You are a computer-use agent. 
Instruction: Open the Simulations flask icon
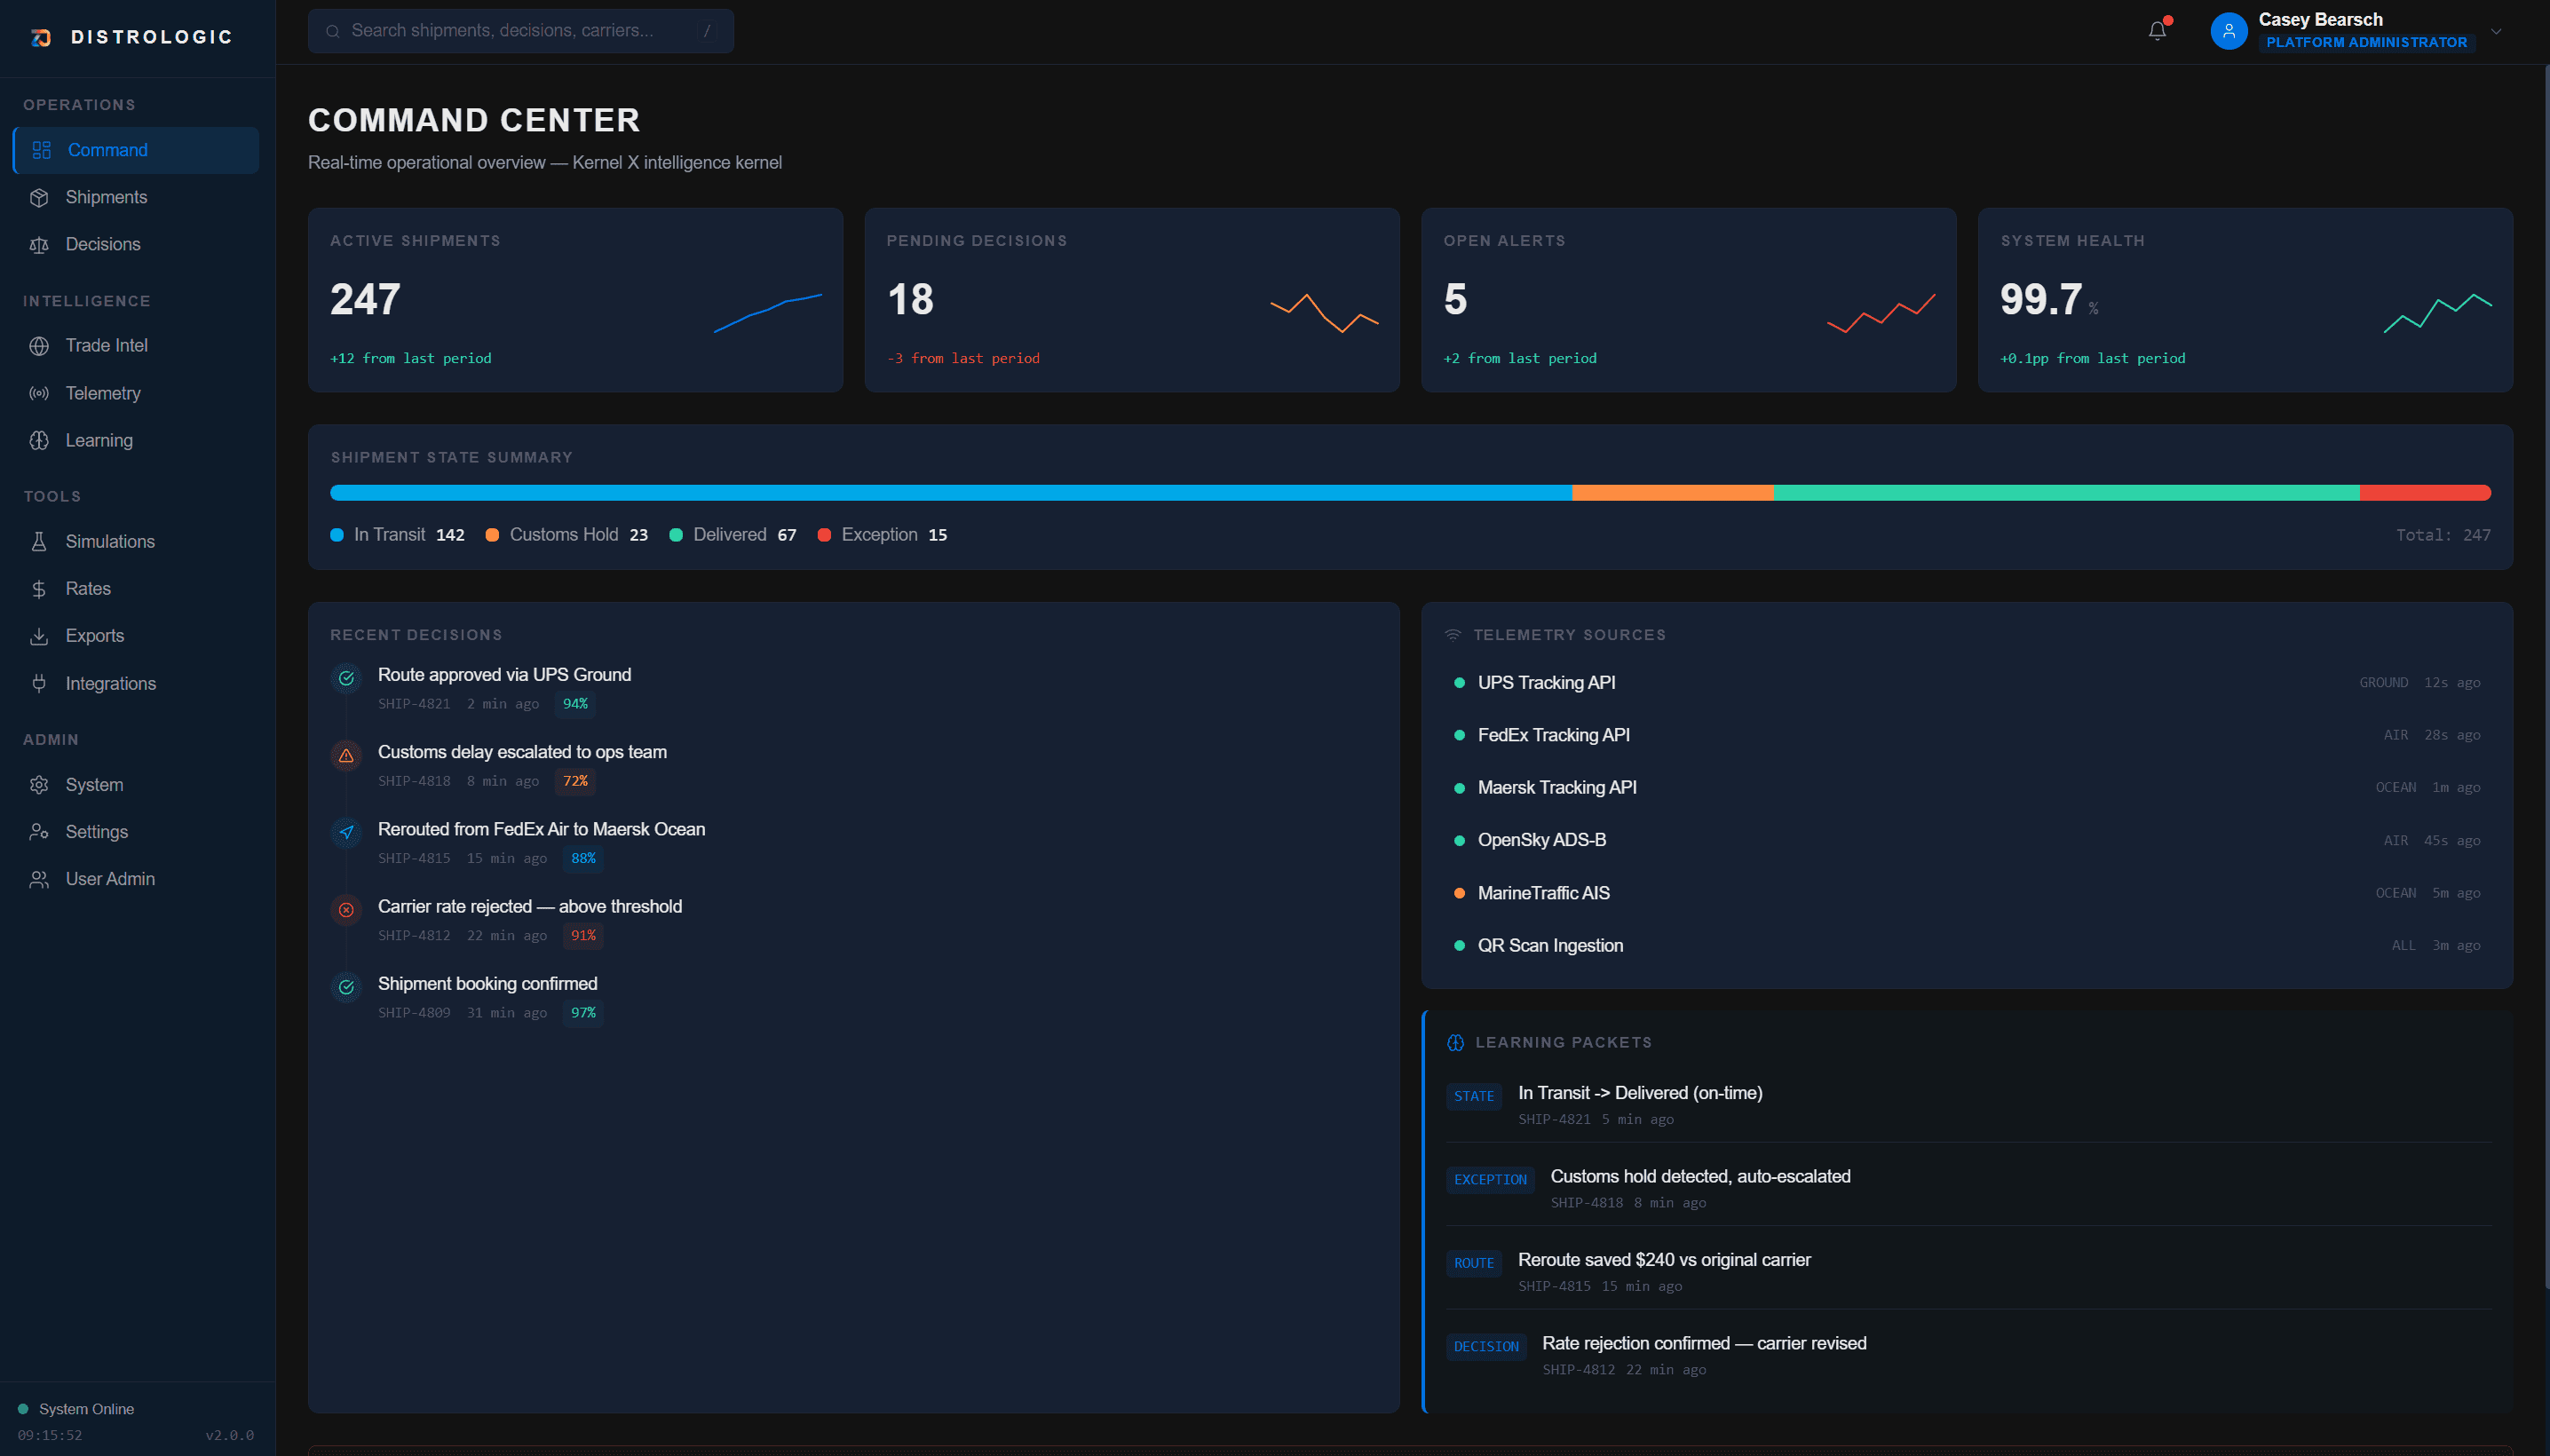(40, 541)
